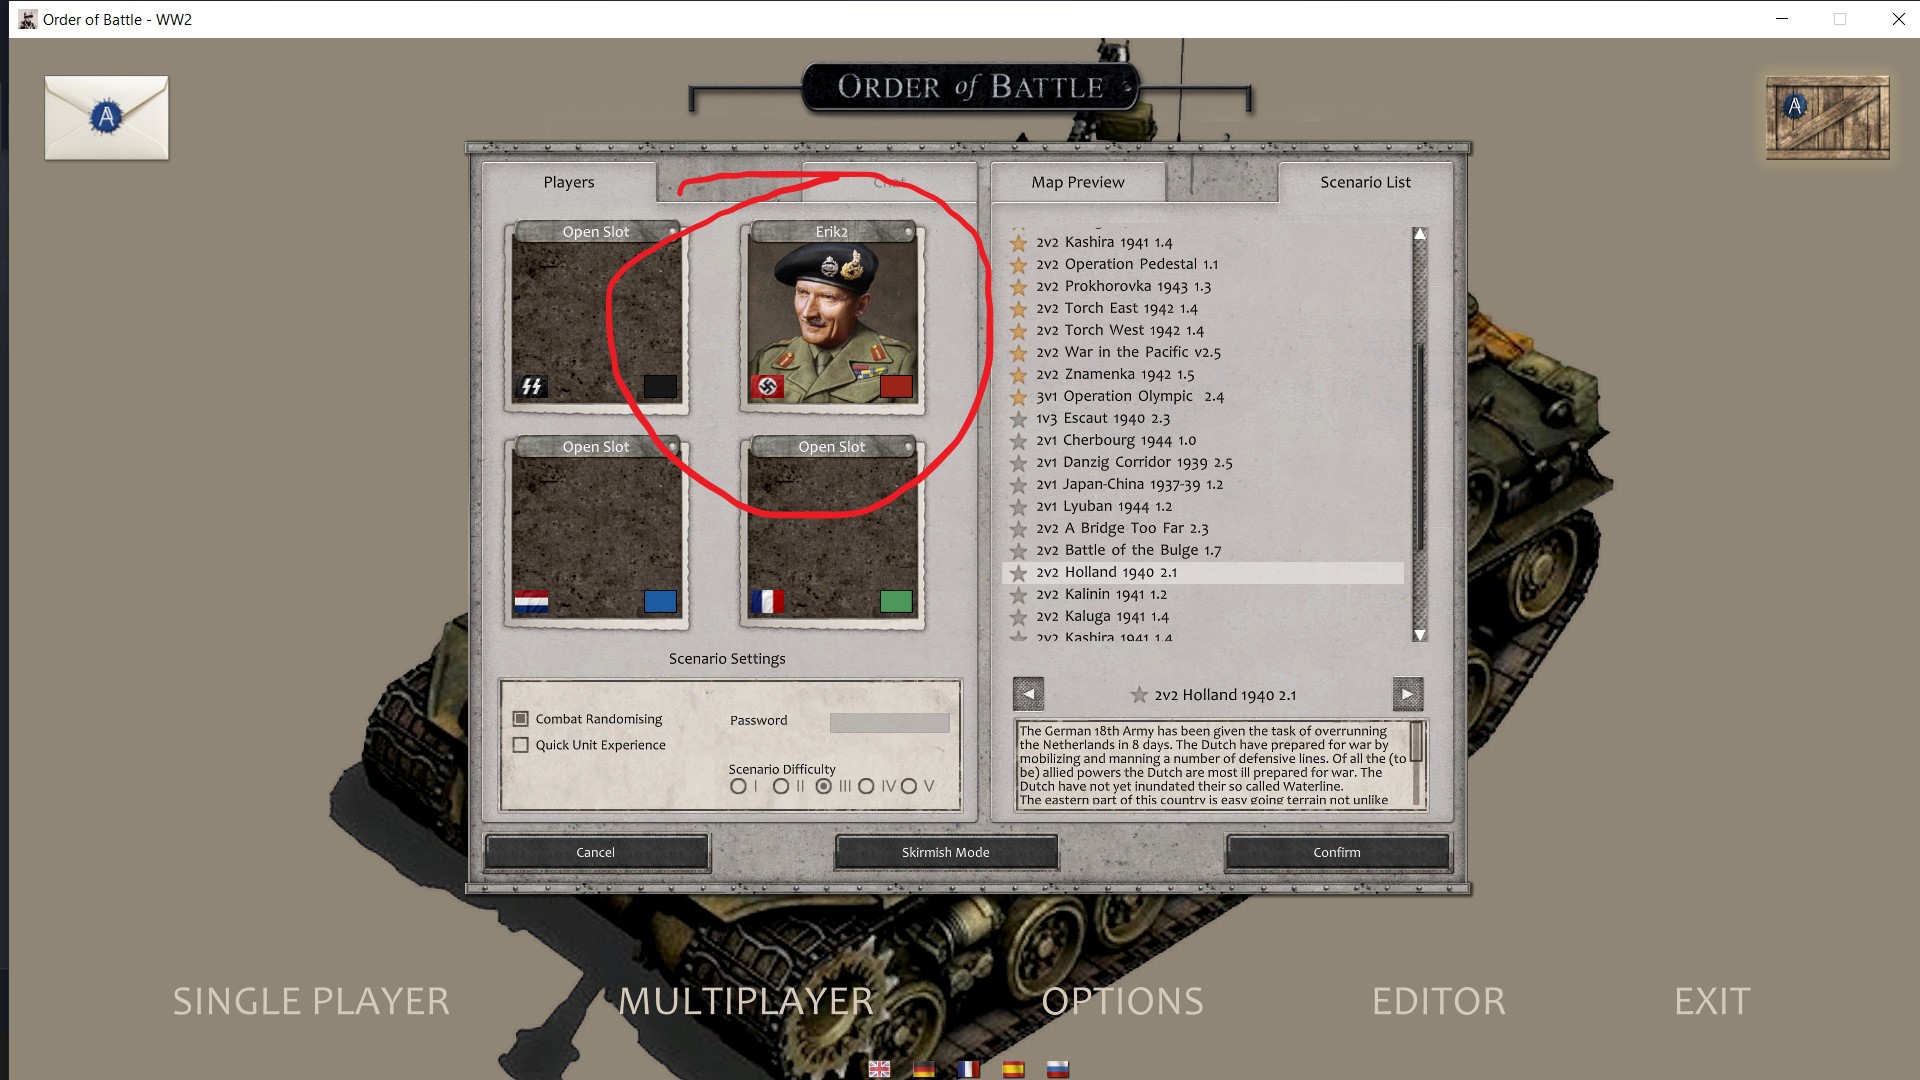Click EXIT in main menu
The width and height of the screenshot is (1920, 1080).
point(1712,1001)
